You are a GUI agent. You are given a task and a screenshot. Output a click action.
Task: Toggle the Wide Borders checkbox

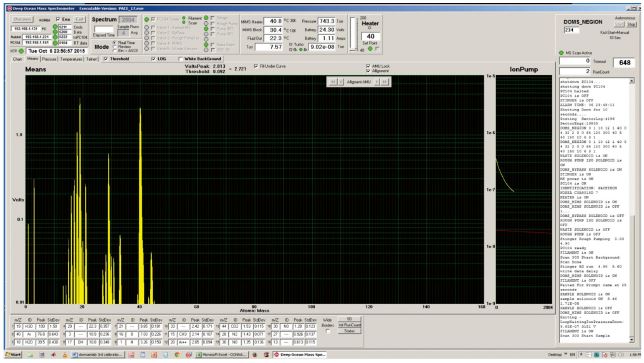[x=328, y=331]
